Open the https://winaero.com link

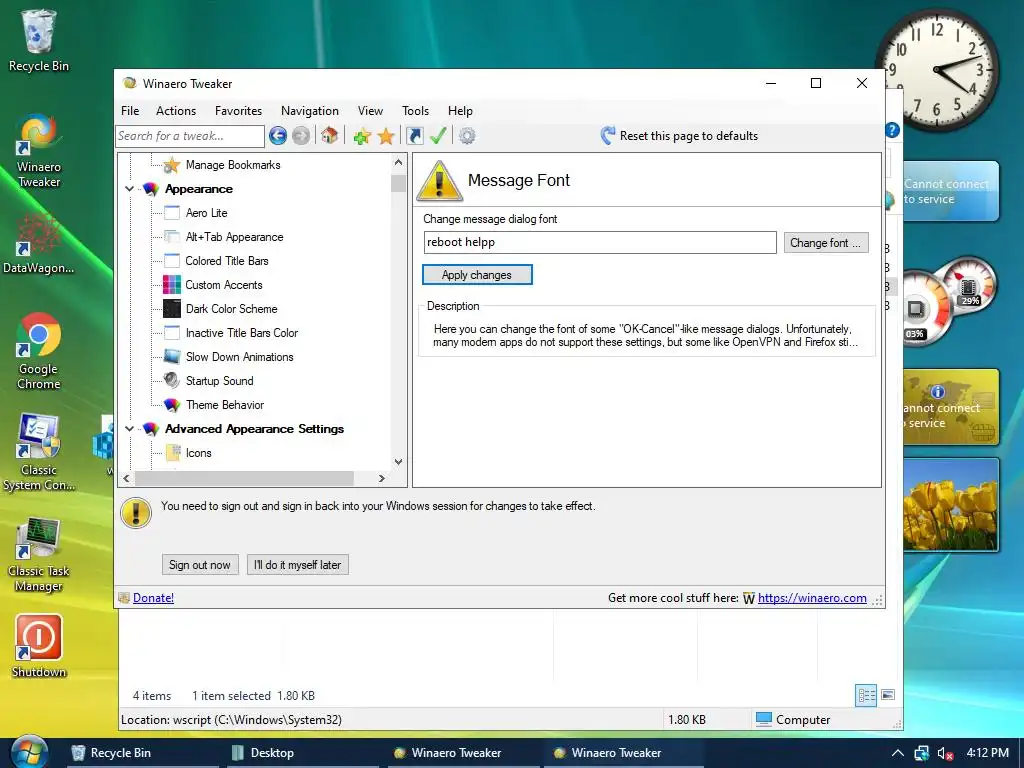pos(812,598)
